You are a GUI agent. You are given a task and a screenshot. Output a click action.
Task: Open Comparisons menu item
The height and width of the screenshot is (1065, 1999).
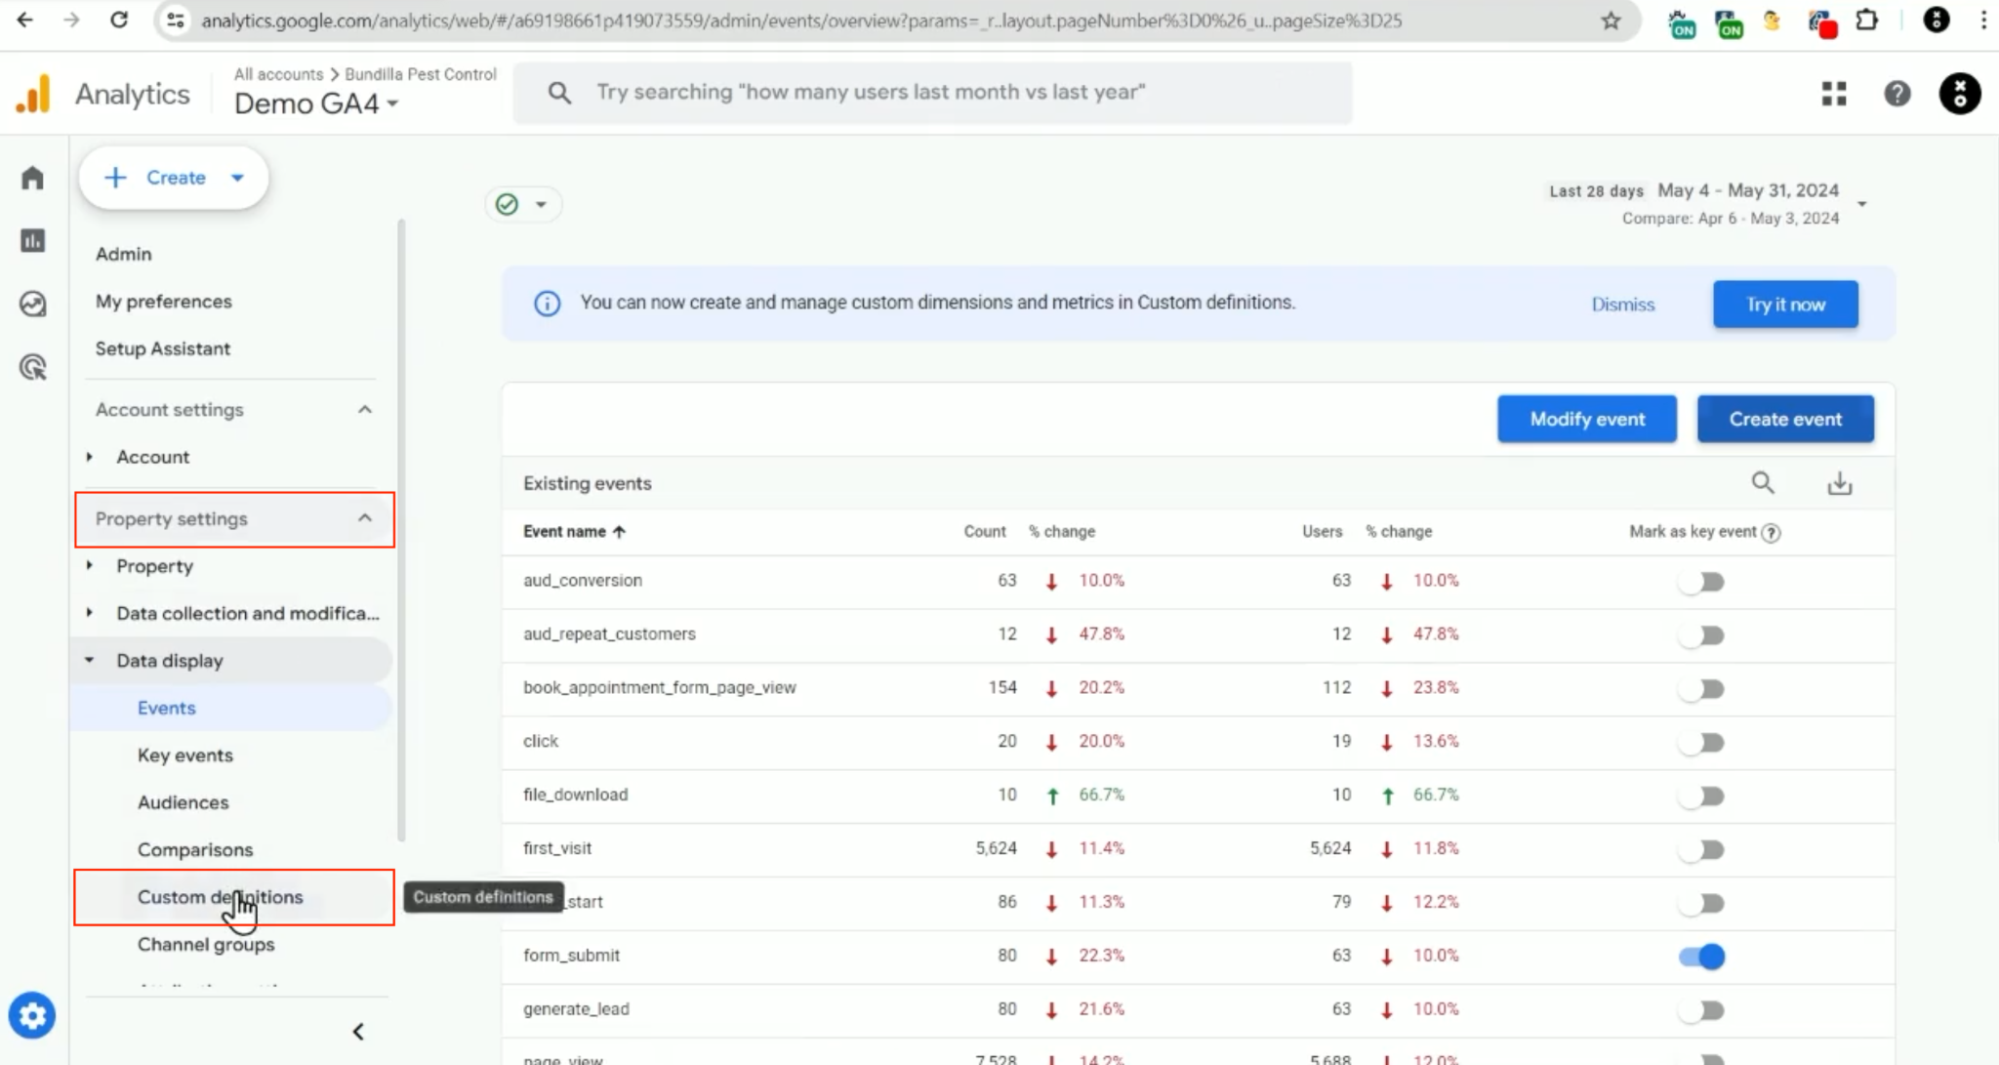(195, 850)
